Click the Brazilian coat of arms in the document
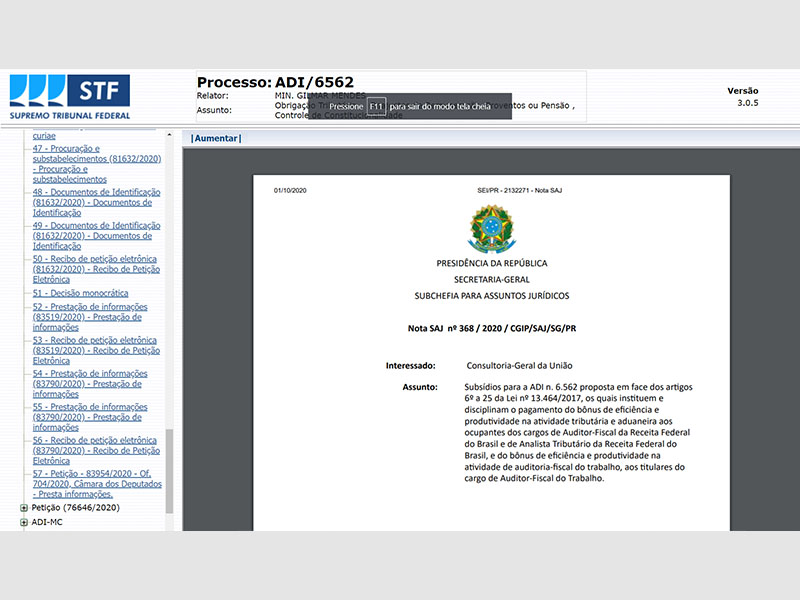Image resolution: width=800 pixels, height=600 pixels. [492, 229]
